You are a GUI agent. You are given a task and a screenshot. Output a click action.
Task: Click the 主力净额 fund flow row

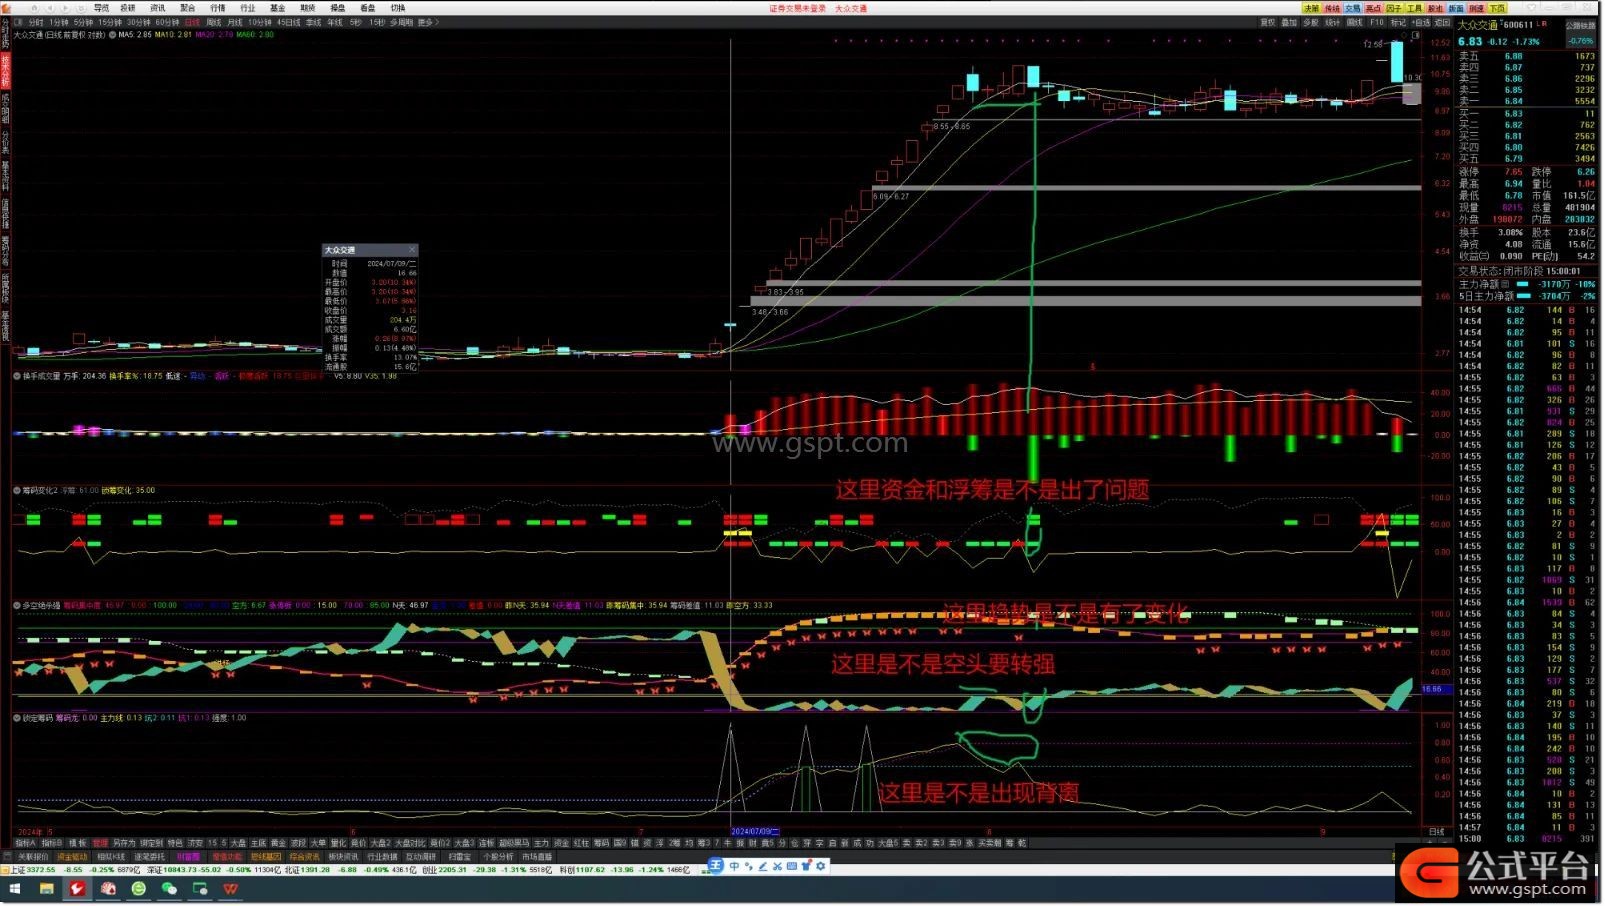[1527, 284]
